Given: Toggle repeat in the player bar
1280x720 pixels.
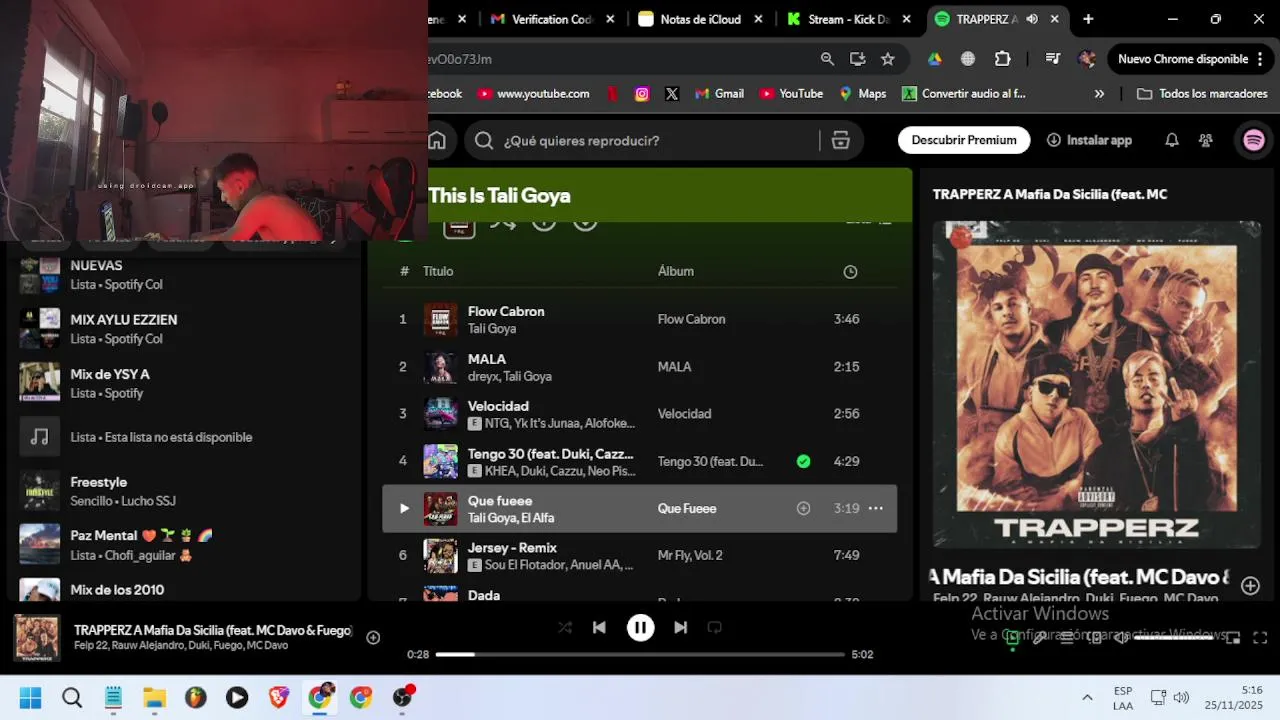Looking at the screenshot, I should click(x=715, y=627).
